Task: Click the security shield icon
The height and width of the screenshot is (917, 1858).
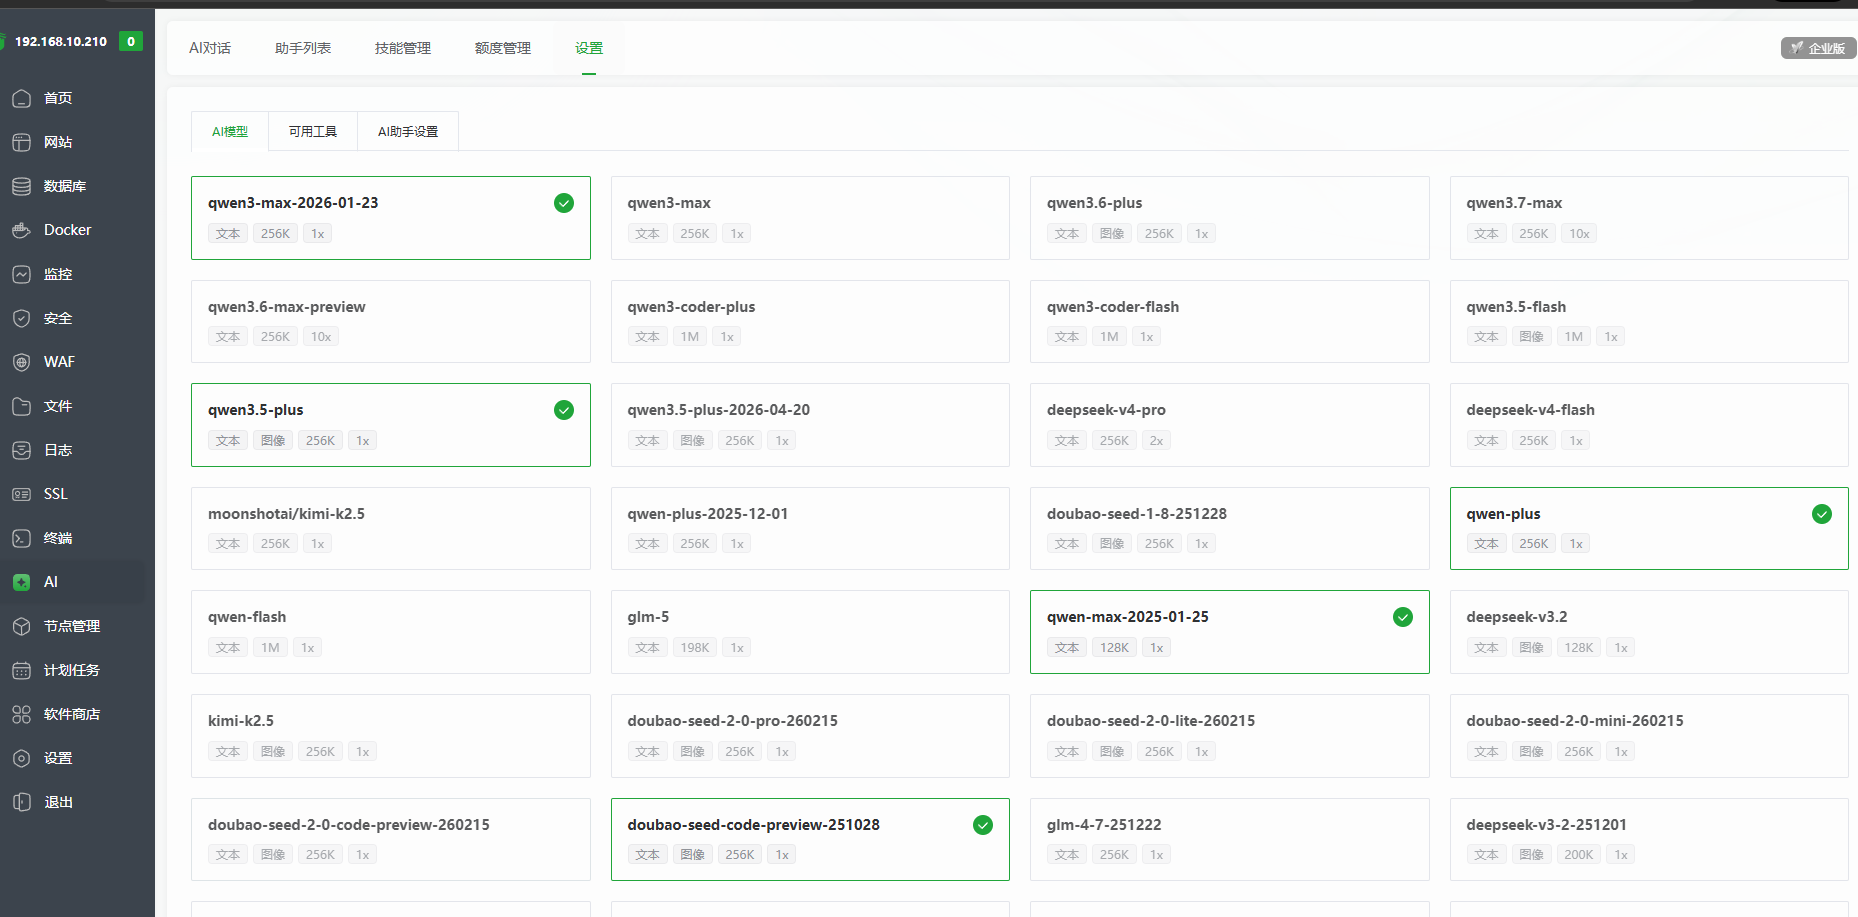Action: [x=22, y=318]
